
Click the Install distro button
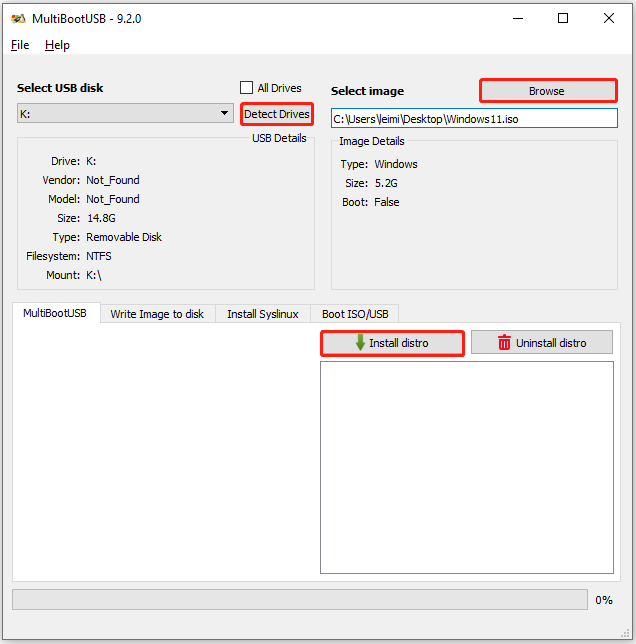(393, 343)
